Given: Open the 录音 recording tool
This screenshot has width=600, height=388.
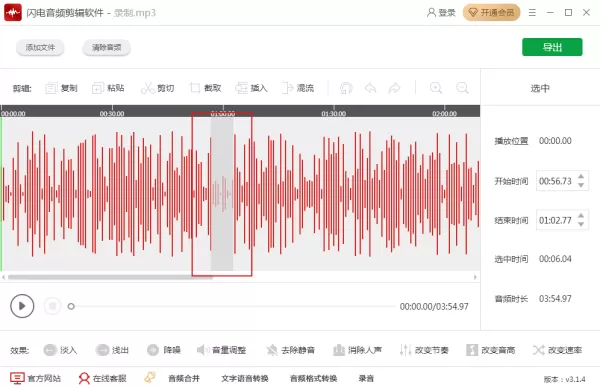Looking at the screenshot, I should pyautogui.click(x=366, y=378).
